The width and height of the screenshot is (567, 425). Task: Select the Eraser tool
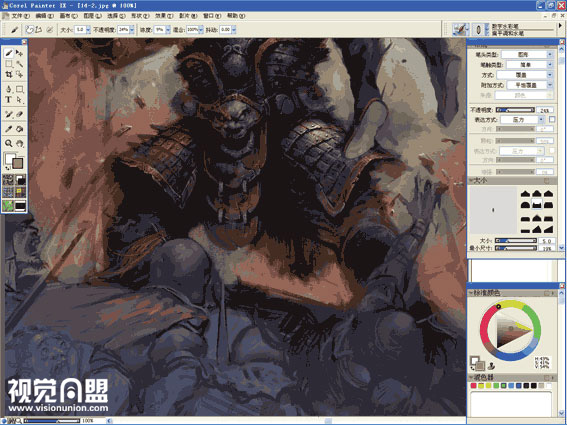pos(20,114)
